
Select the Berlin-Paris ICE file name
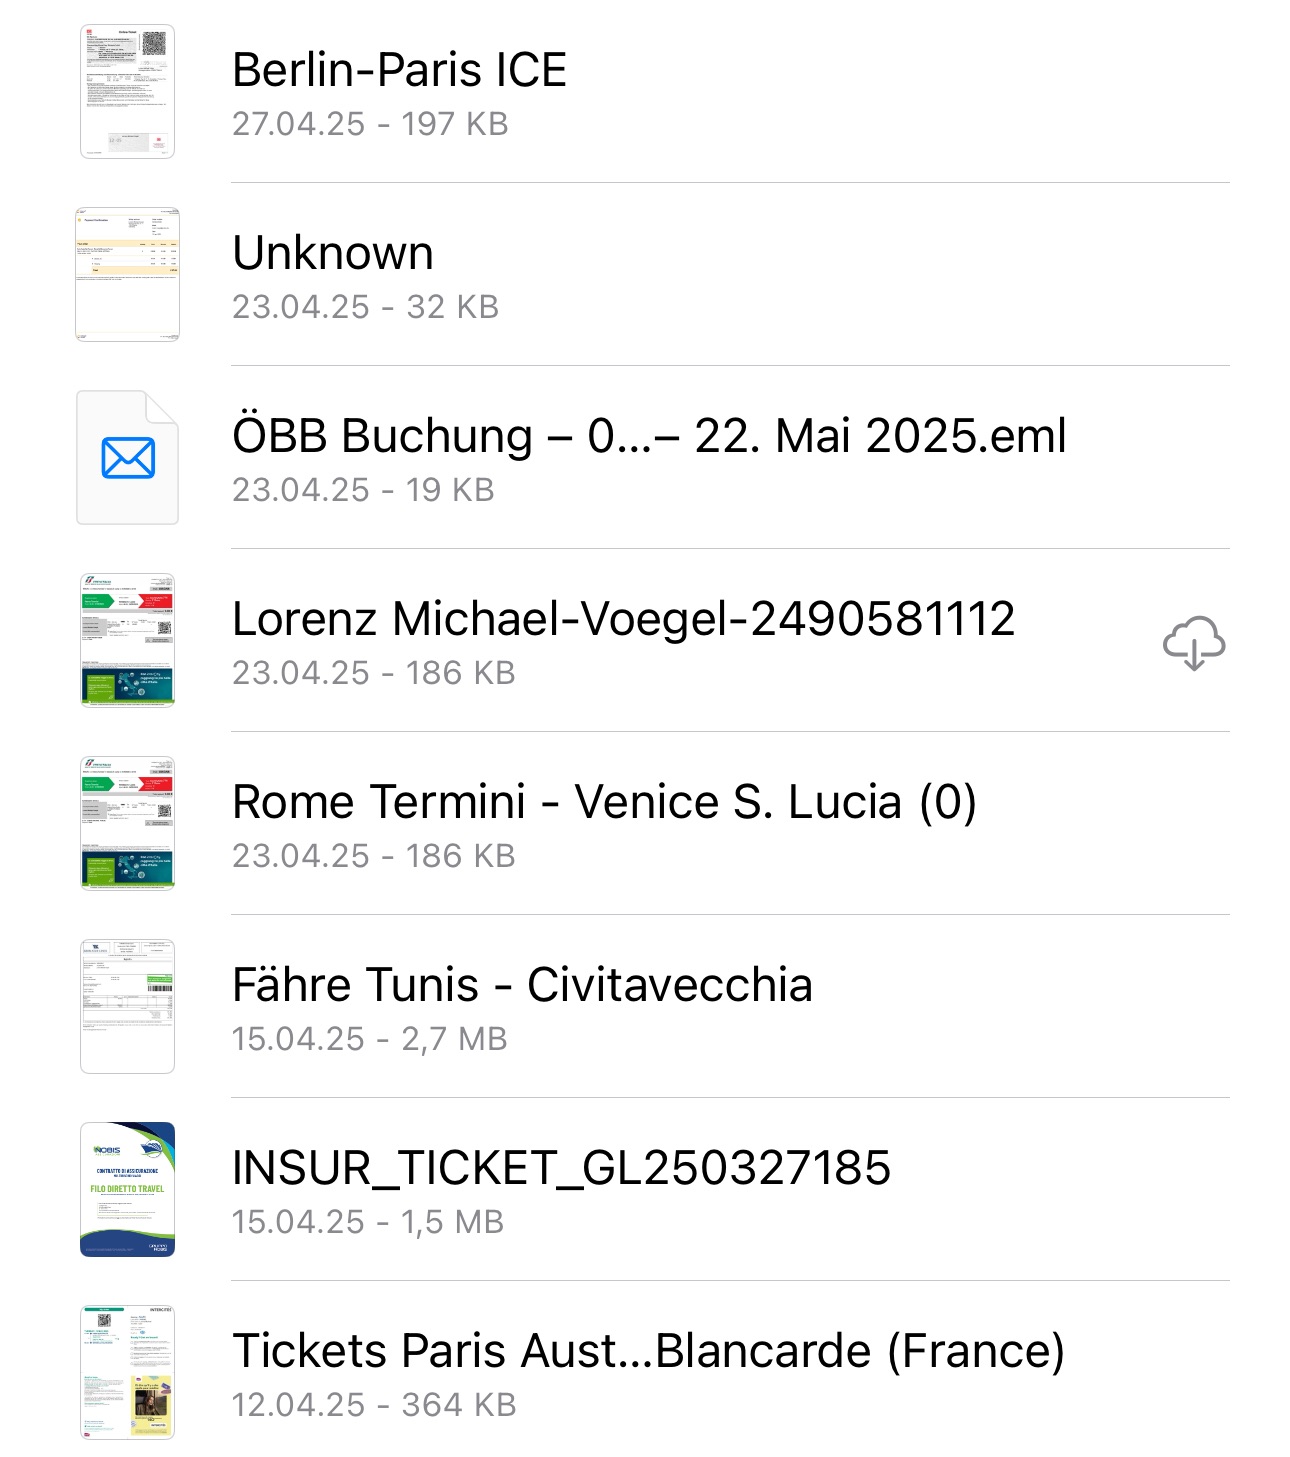tap(399, 70)
